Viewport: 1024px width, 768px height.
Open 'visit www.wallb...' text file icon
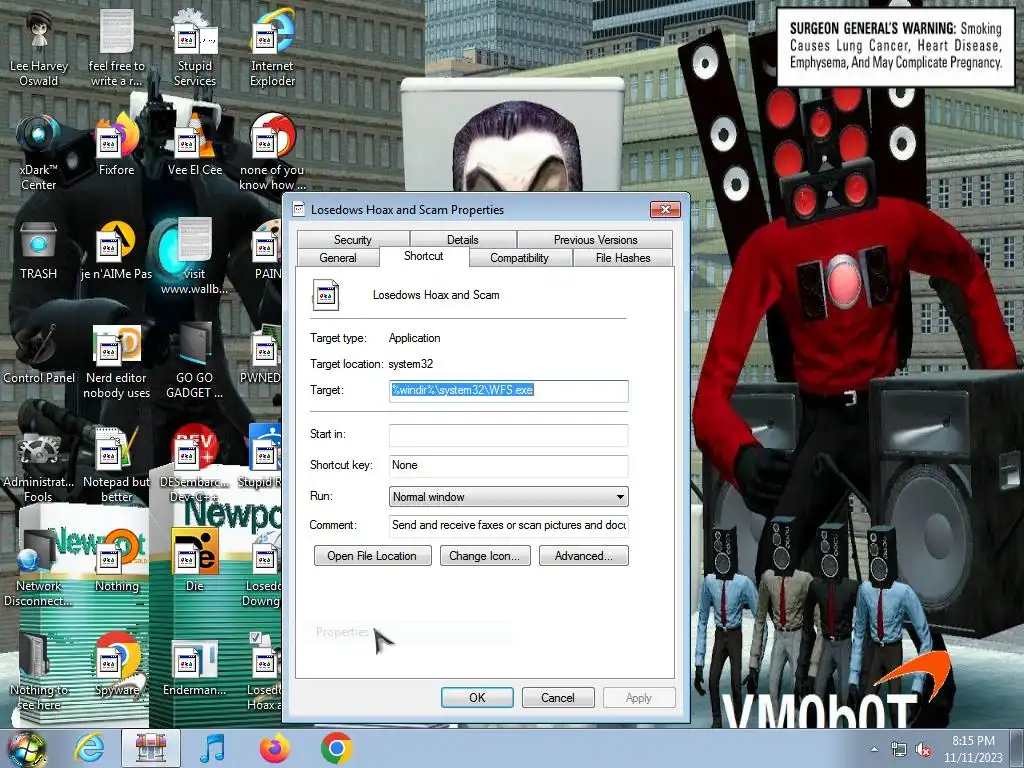click(x=195, y=256)
